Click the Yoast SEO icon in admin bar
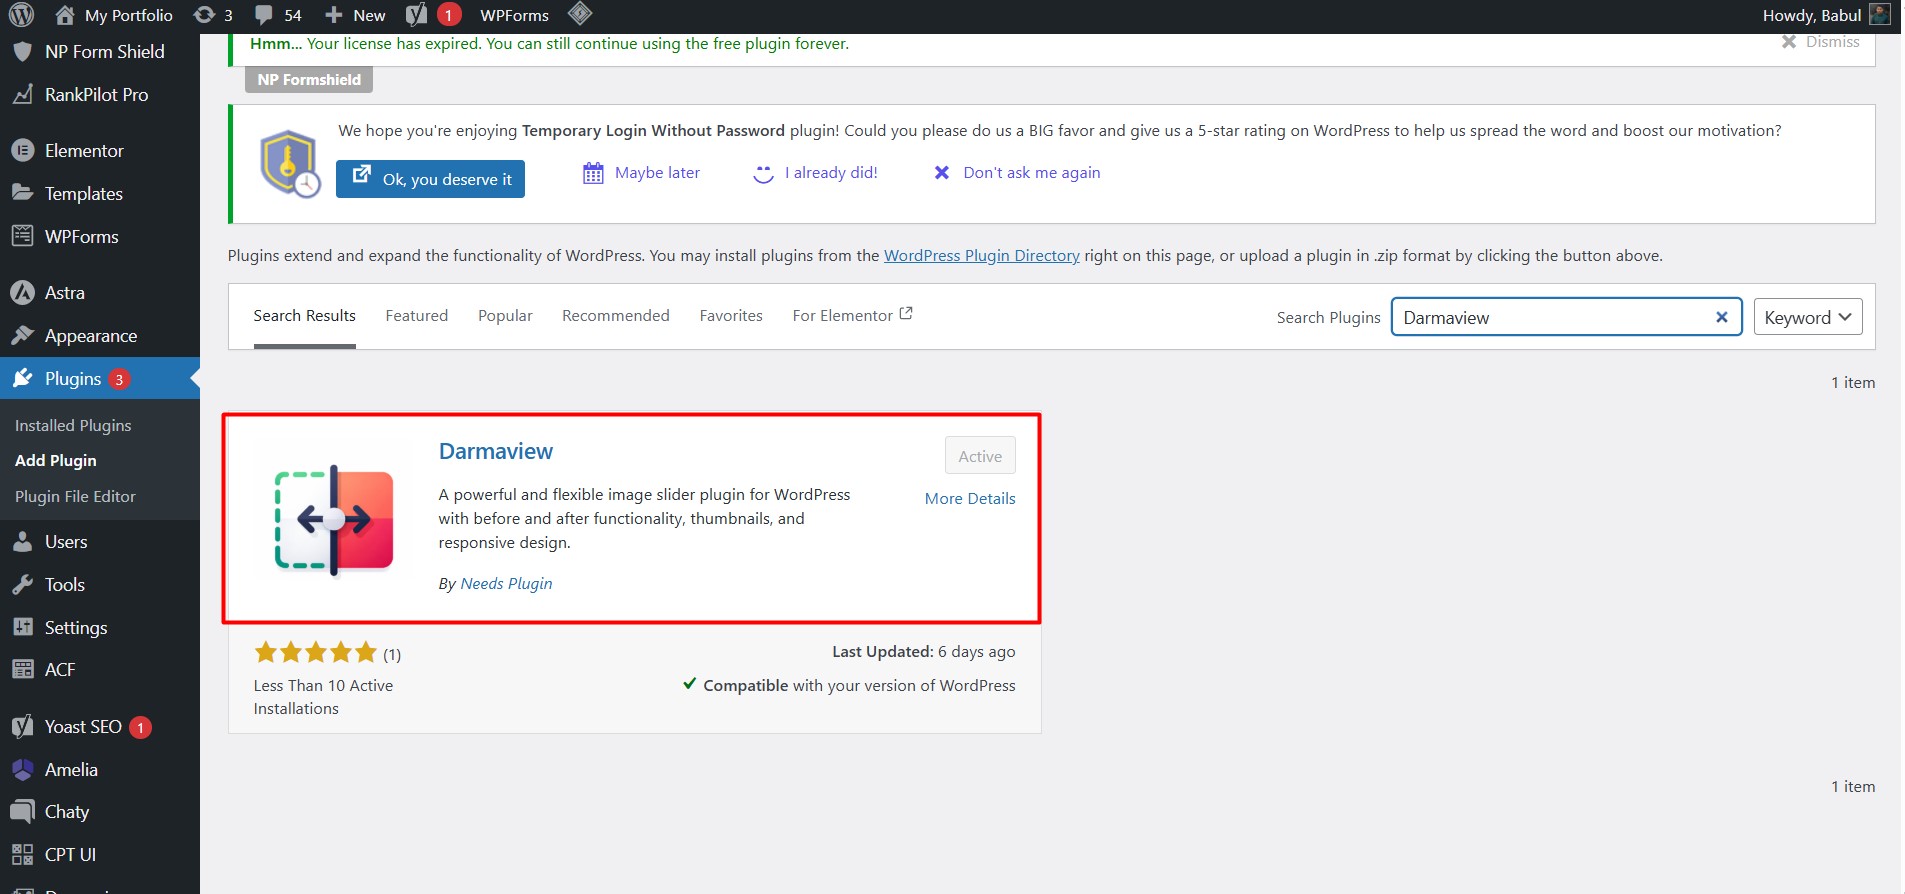Image resolution: width=1905 pixels, height=894 pixels. (x=417, y=15)
